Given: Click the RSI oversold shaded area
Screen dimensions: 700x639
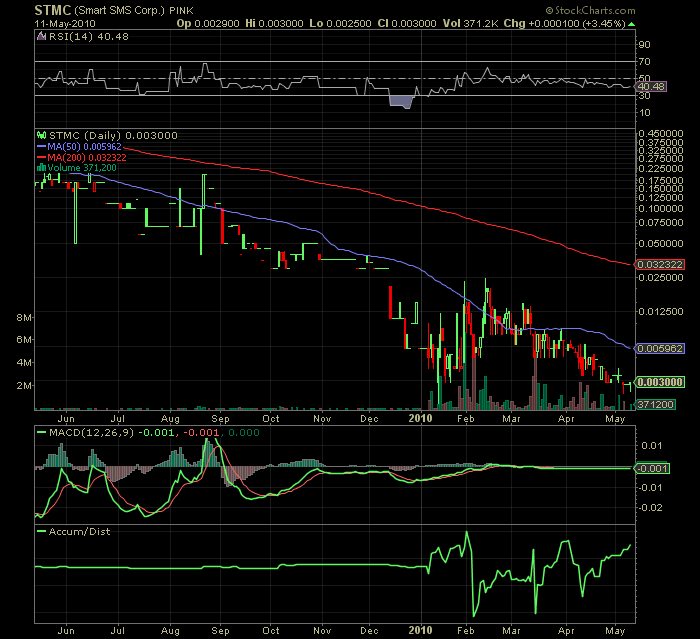Looking at the screenshot, I should pos(402,101).
